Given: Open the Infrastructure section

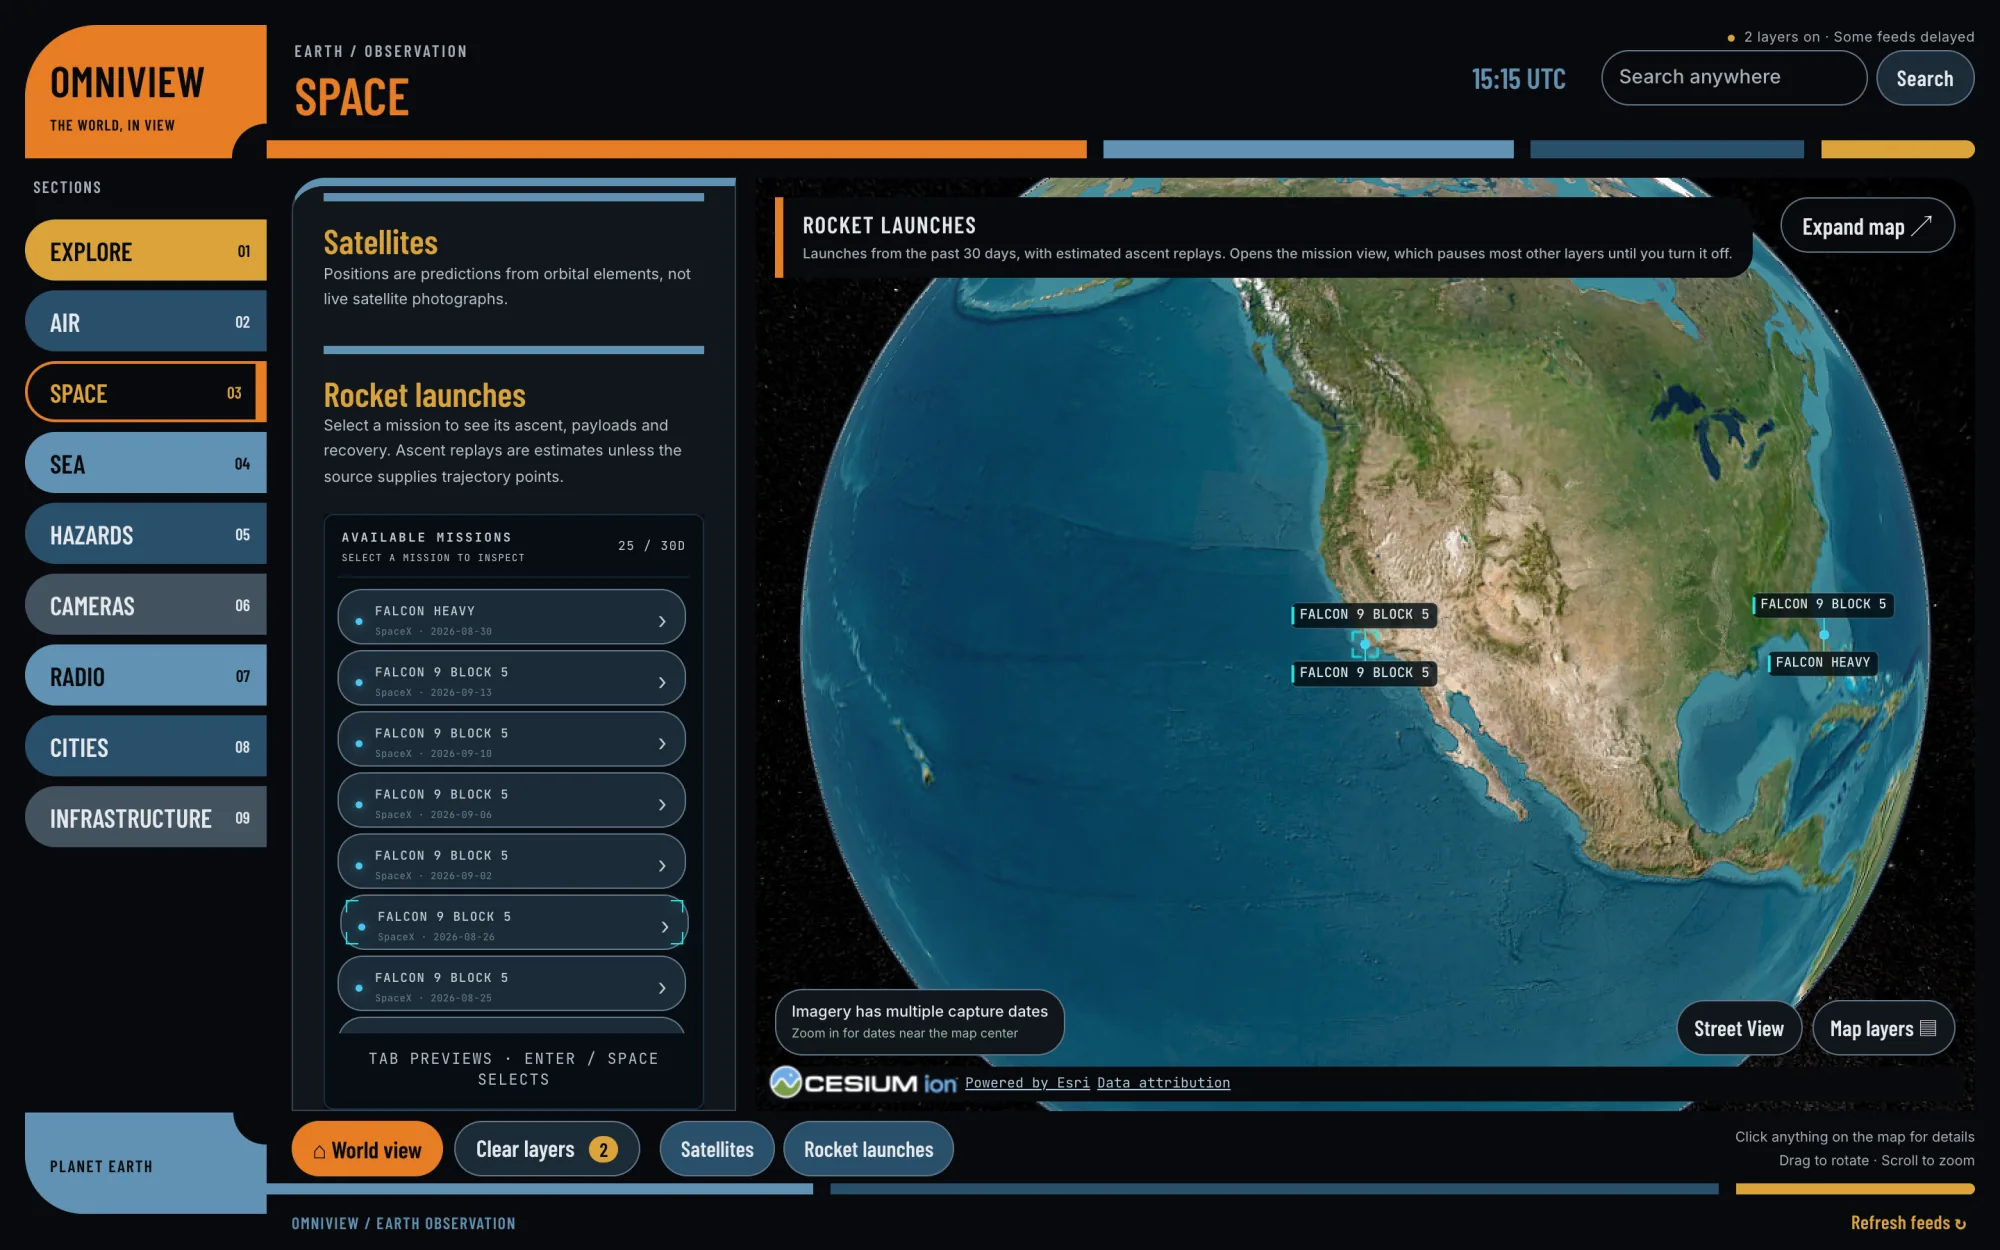Looking at the screenshot, I should point(146,818).
